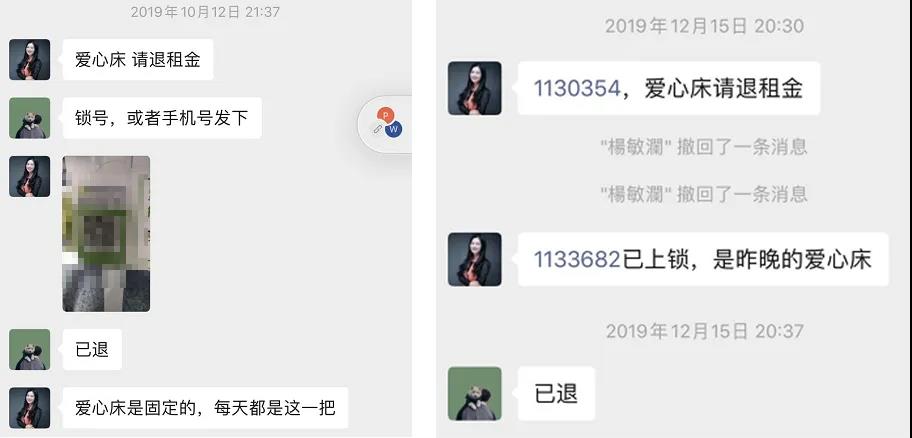Tap woman's avatar beside '爱心床 请退租金' with space
Screen dimensions: 912x438
pos(30,59)
